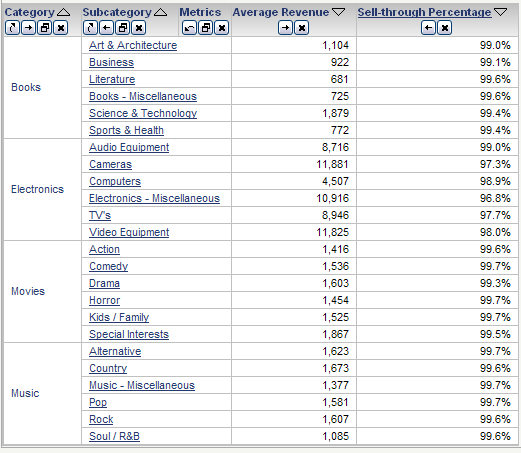The image size is (521, 453).
Task: Move Sell-through Percentage metric left
Action: click(x=428, y=28)
